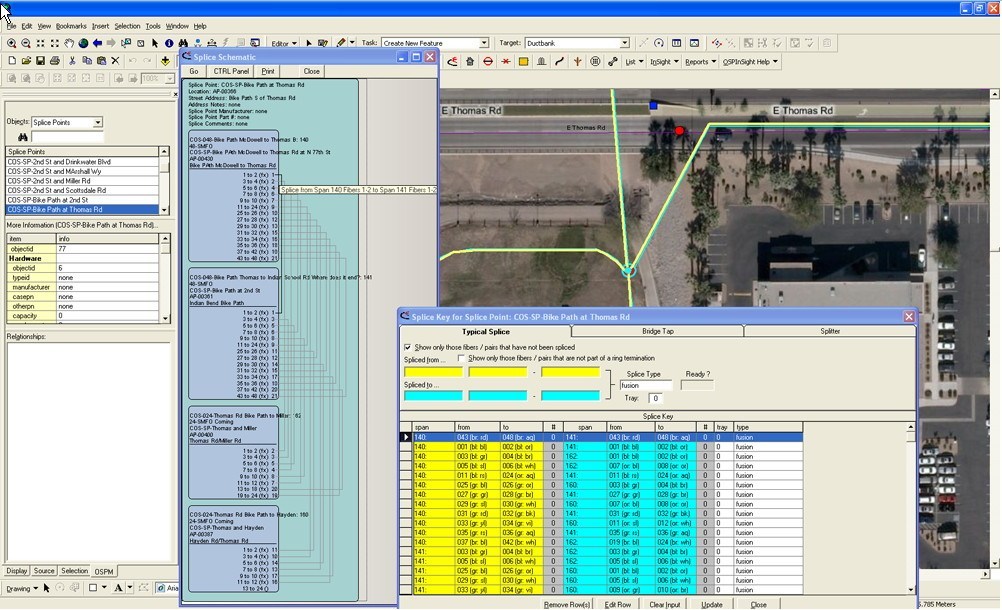Go back to previous extent arrow
Screen dimensions: 1002x610
pyautogui.click(x=97, y=43)
